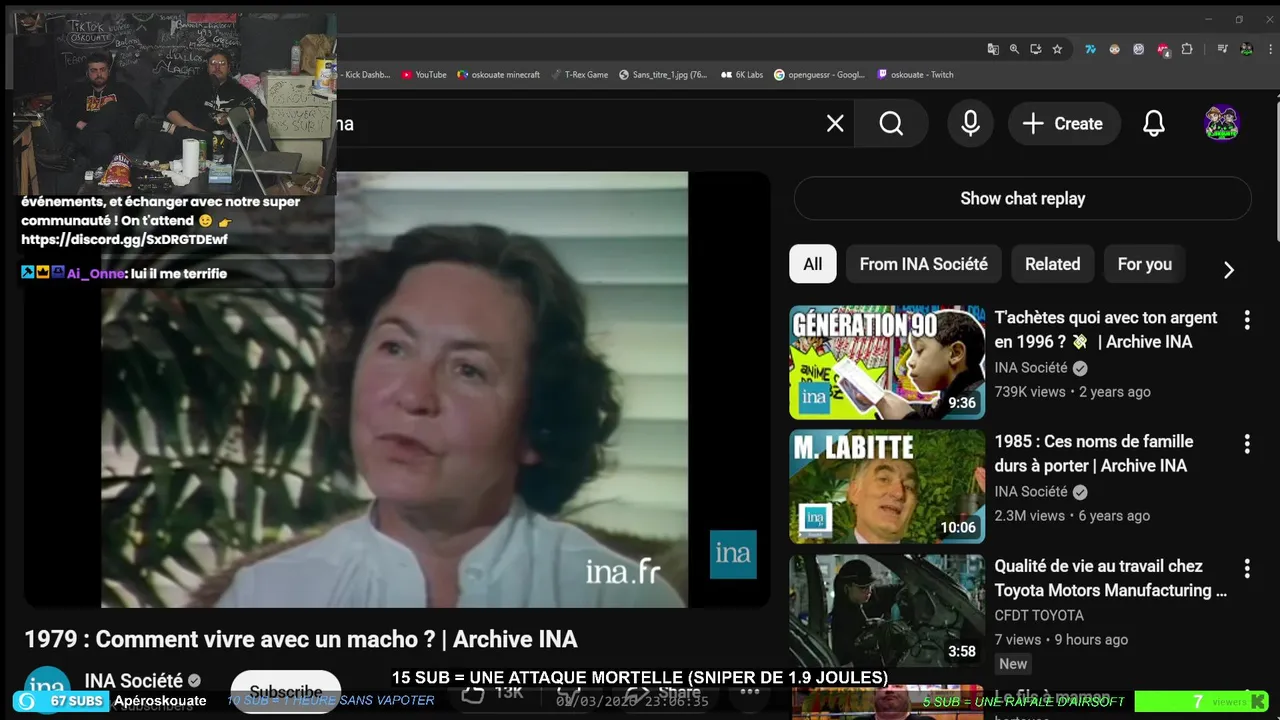
Task: Click INA Société channel under 1996 video
Action: 1031,368
